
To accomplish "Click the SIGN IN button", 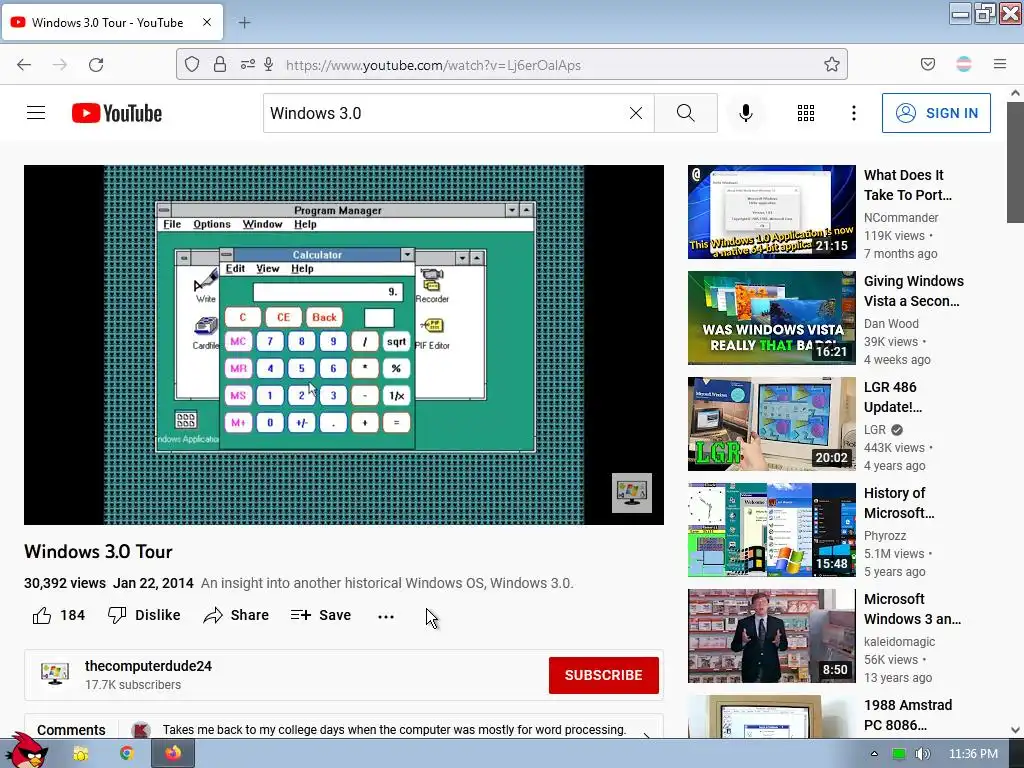I will pyautogui.click(x=936, y=113).
